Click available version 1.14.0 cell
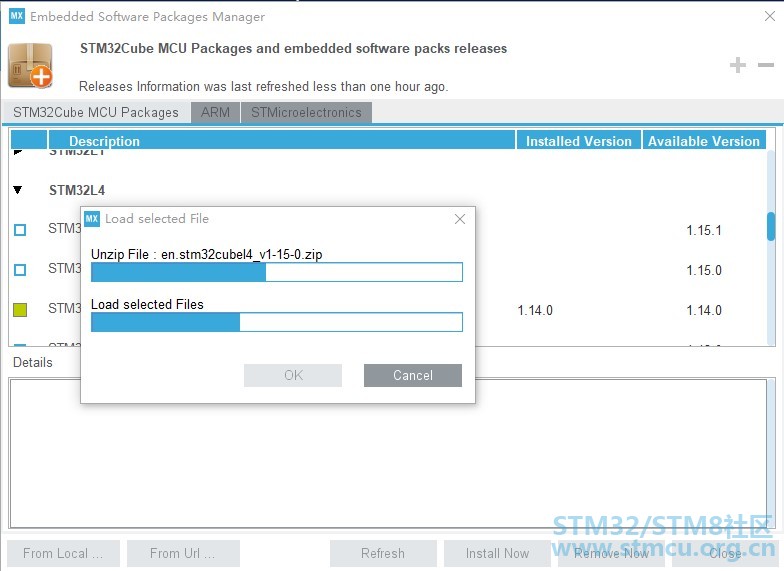 coord(704,310)
